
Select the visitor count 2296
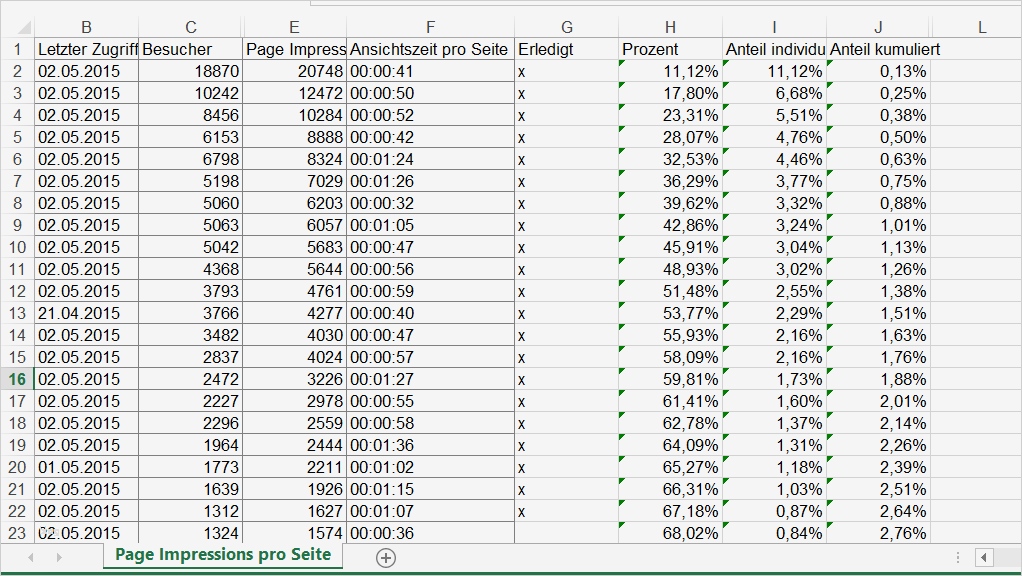coord(190,424)
